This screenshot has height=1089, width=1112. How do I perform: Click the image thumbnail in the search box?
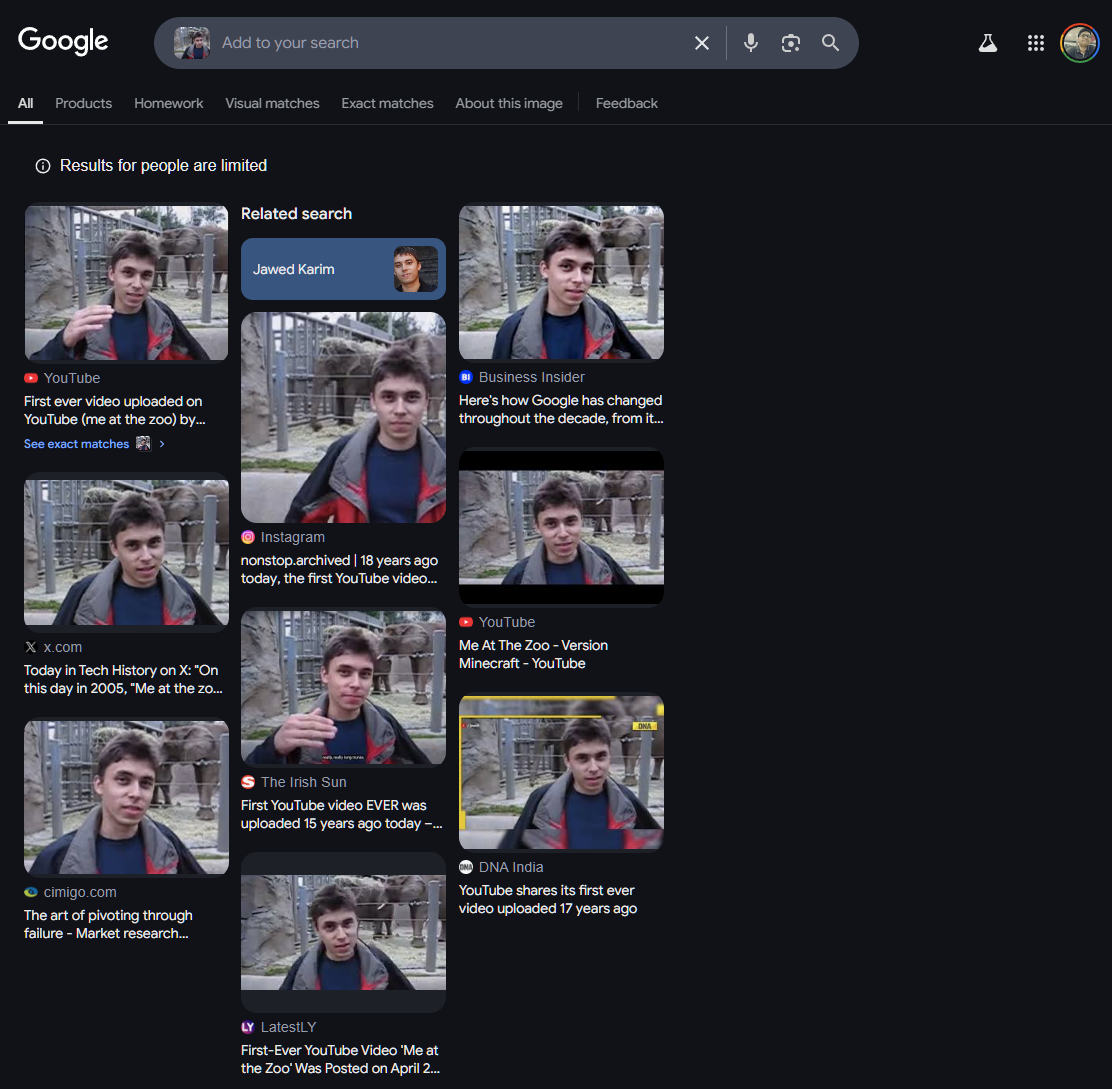(x=192, y=43)
